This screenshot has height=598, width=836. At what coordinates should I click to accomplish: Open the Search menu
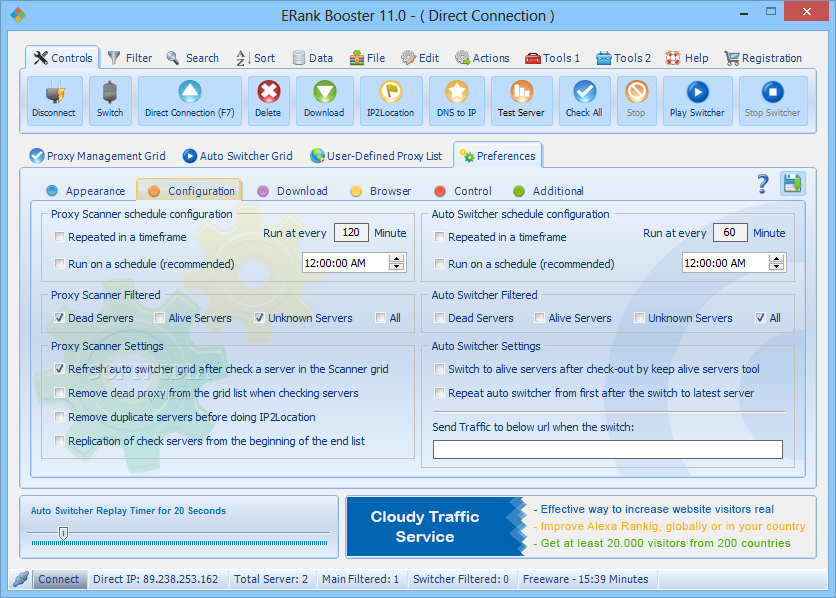(193, 58)
